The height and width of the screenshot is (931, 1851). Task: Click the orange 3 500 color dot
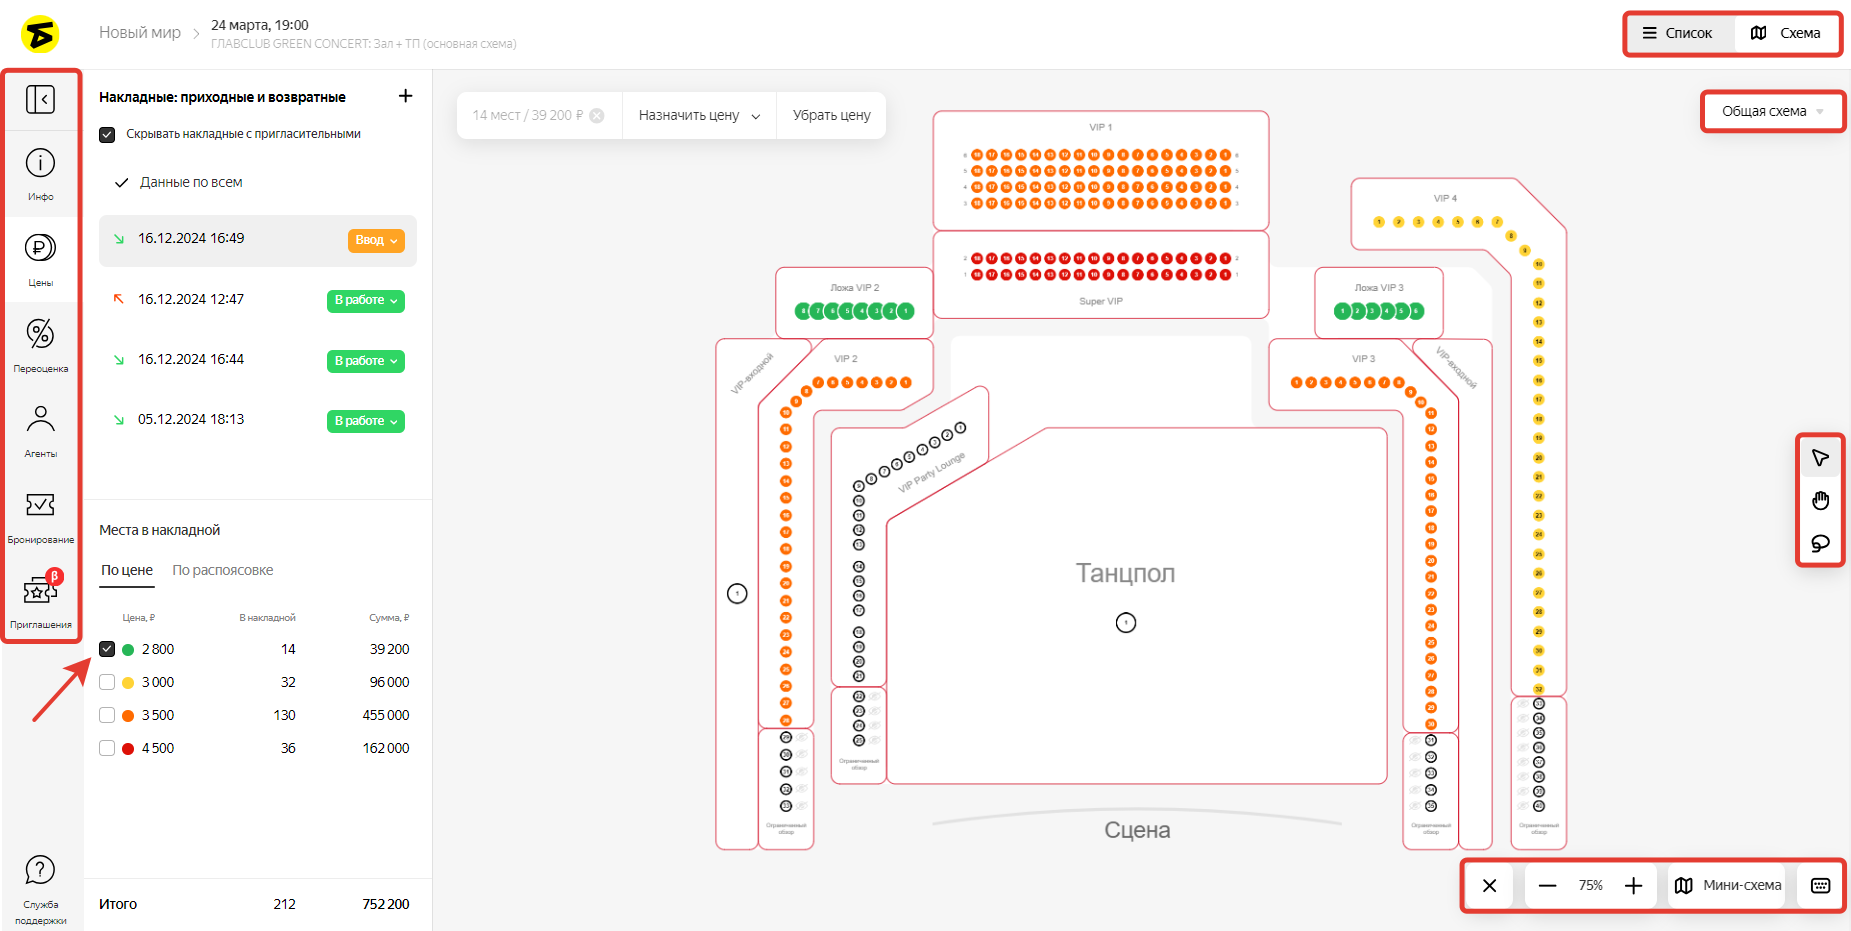(x=128, y=716)
